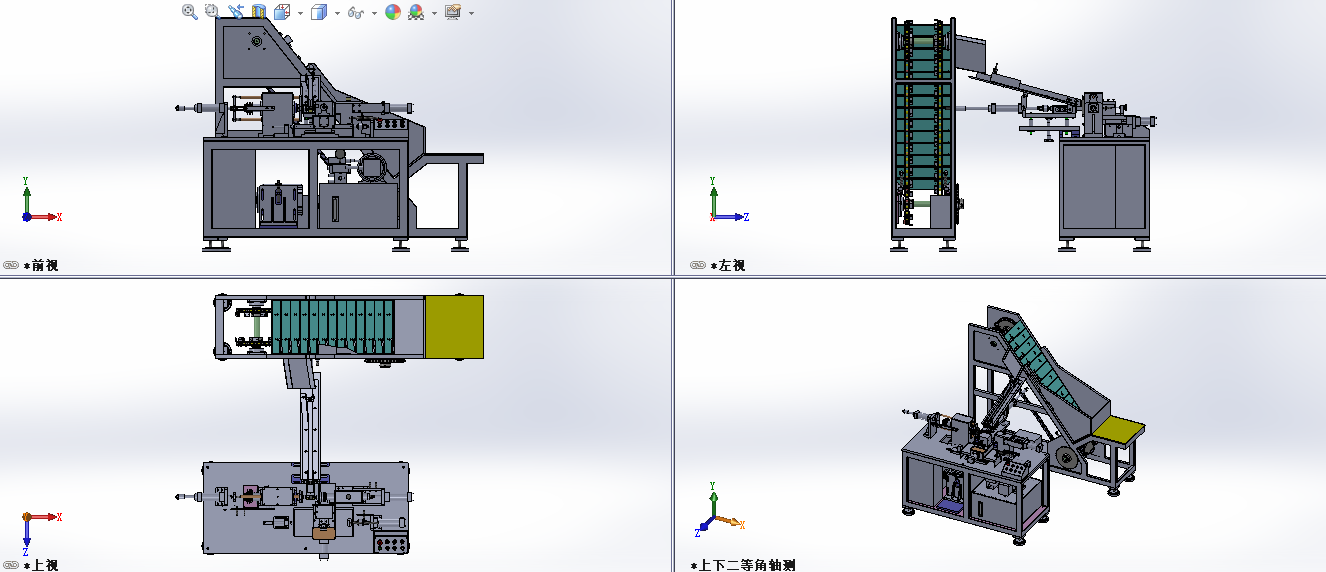Image resolution: width=1326 pixels, height=572 pixels.
Task: Click link icon beside 左视 view label
Action: [698, 265]
